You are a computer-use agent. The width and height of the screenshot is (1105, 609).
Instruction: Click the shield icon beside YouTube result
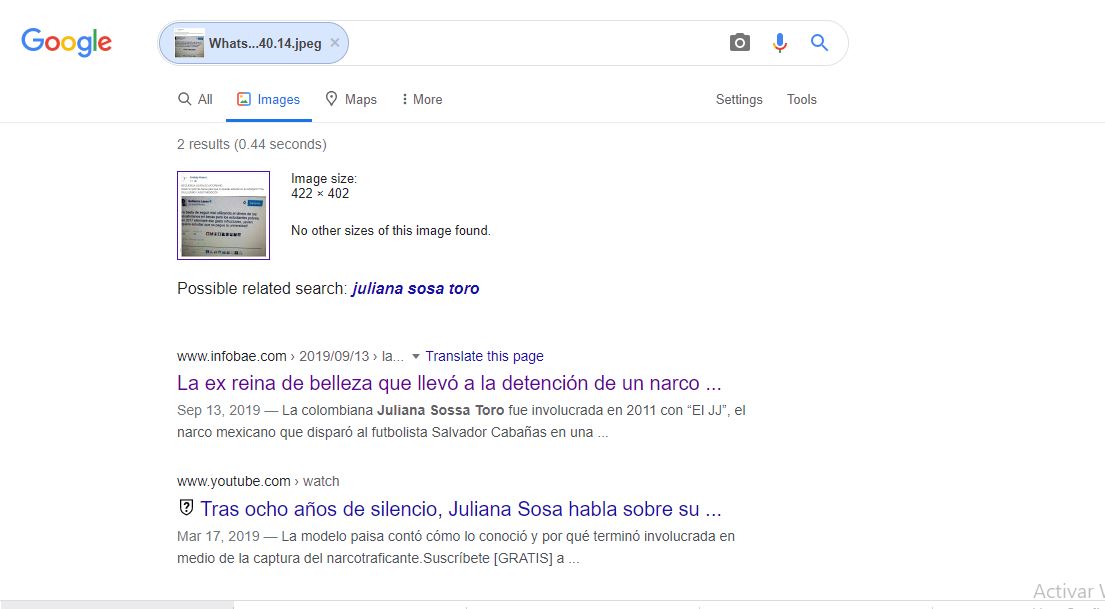(185, 508)
